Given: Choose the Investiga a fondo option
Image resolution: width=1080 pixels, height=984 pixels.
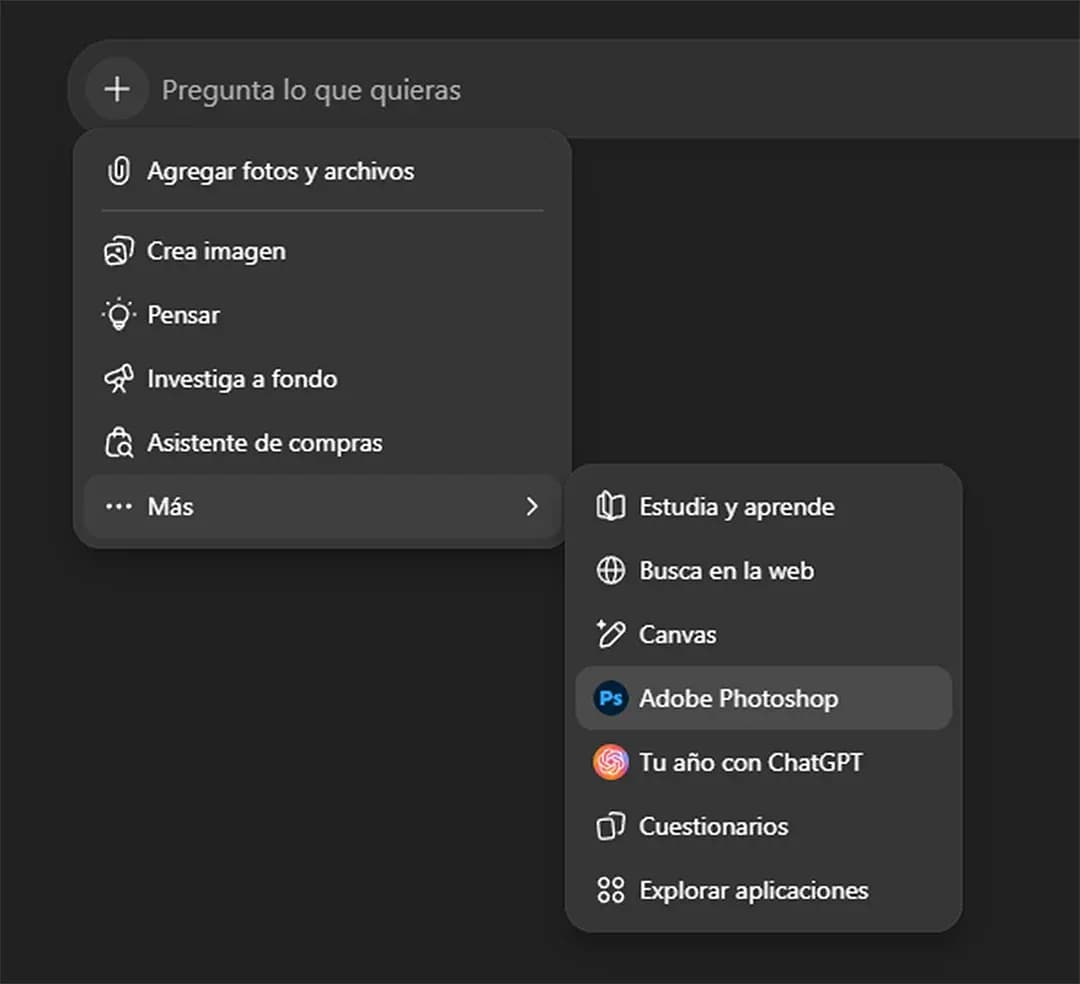Looking at the screenshot, I should [242, 379].
